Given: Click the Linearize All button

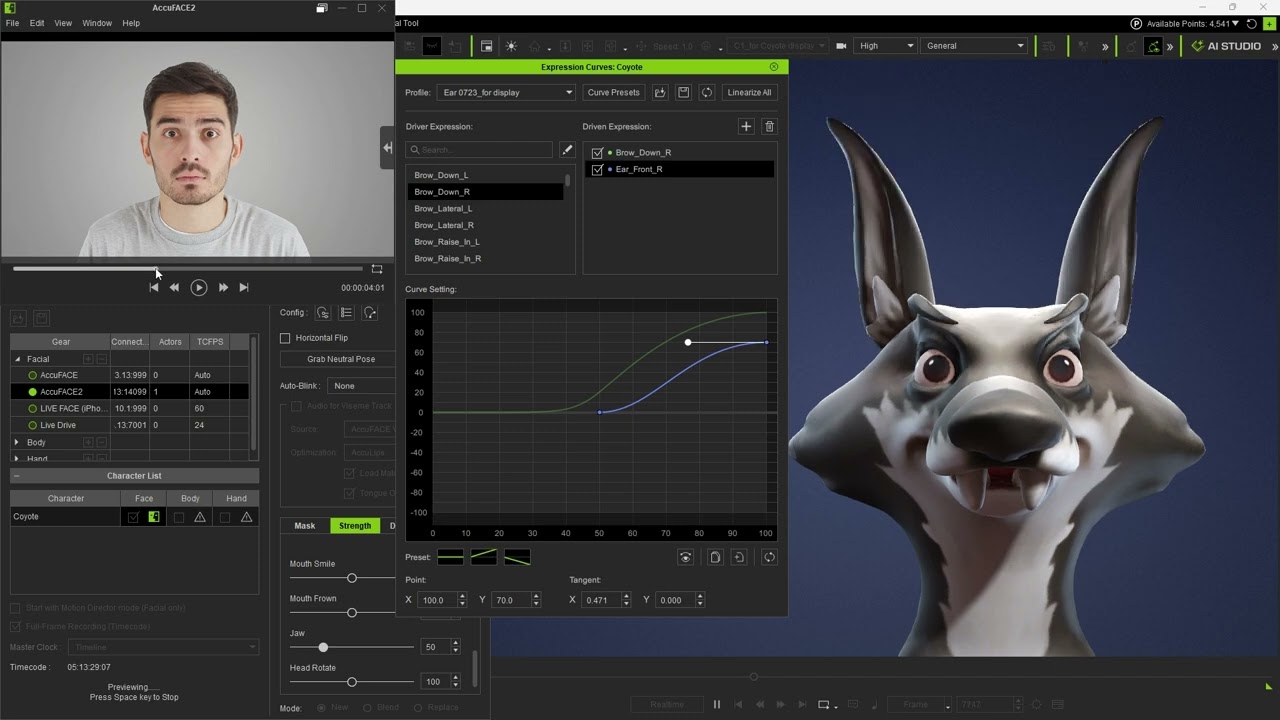Looking at the screenshot, I should tap(749, 92).
